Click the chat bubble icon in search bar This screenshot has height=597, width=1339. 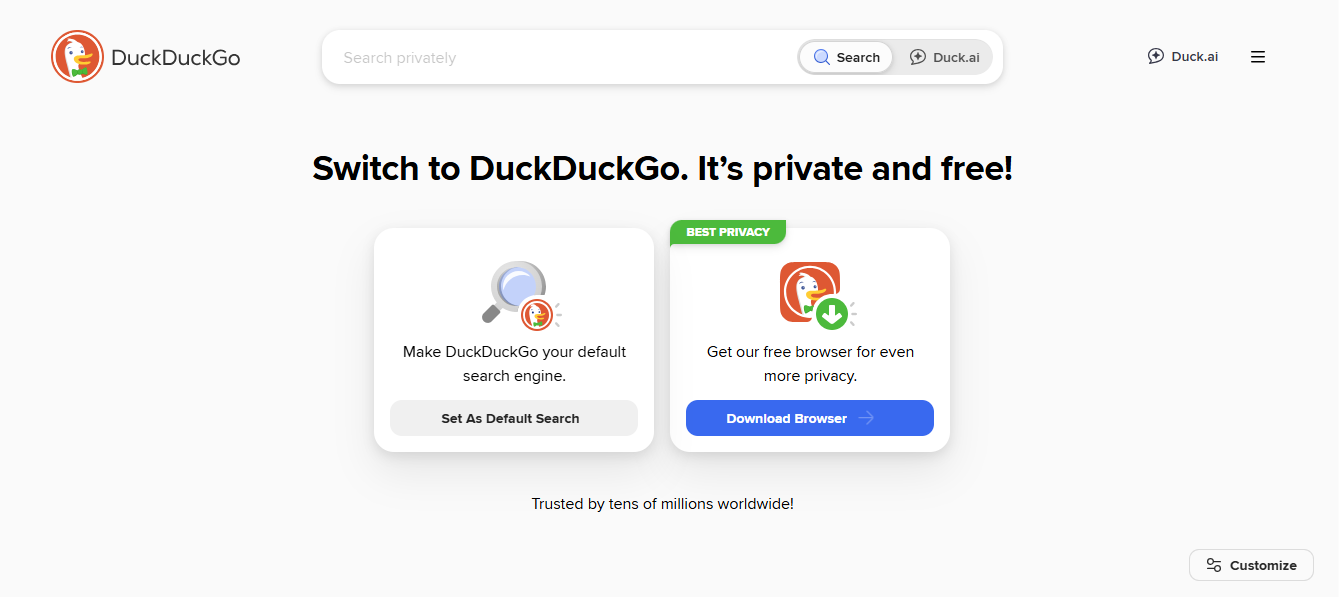[918, 58]
